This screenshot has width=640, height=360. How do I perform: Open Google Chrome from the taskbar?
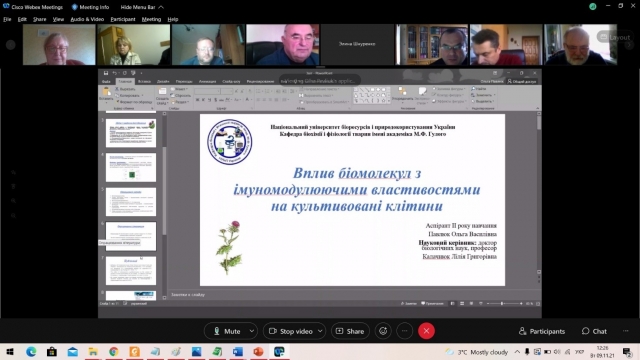(113, 351)
